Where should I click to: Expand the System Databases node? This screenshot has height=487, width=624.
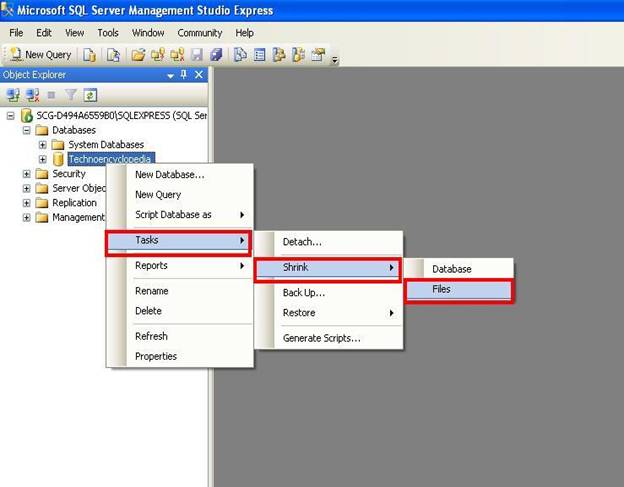43,145
